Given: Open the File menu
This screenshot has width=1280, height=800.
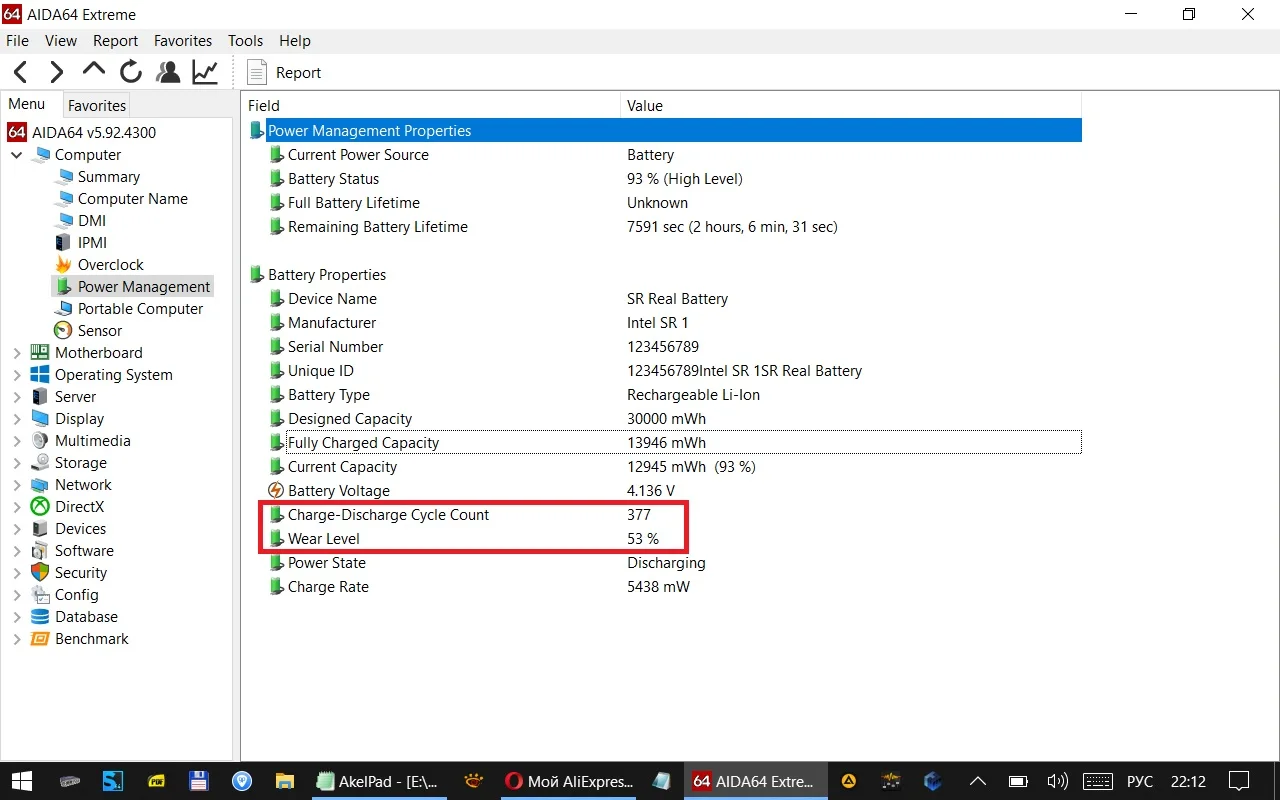Looking at the screenshot, I should tap(17, 41).
